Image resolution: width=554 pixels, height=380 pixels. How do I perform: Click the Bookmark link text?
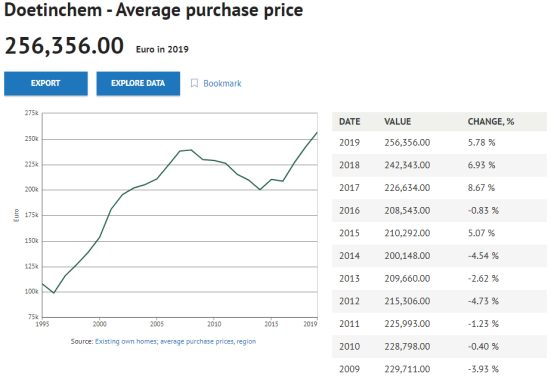point(222,83)
